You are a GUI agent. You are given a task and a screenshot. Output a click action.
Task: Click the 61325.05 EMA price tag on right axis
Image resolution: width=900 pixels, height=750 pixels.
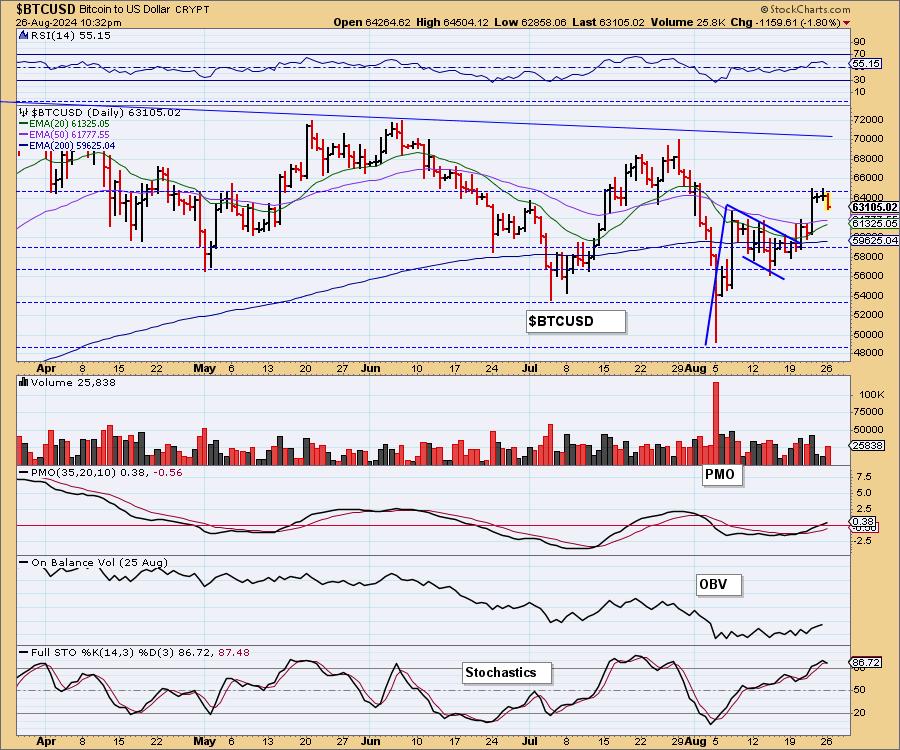[874, 223]
